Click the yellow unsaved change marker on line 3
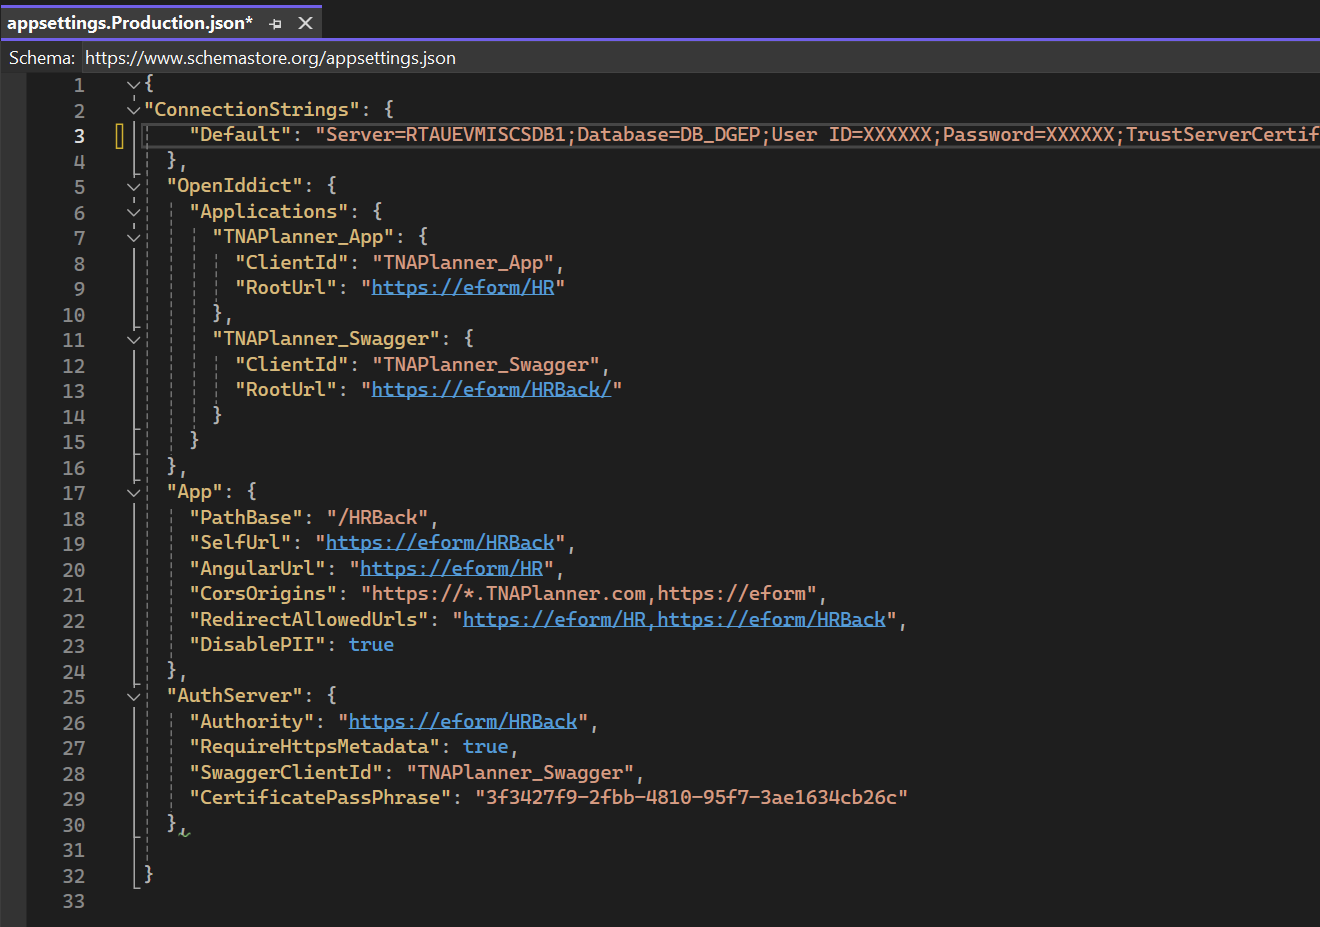Image resolution: width=1320 pixels, height=927 pixels. (119, 136)
